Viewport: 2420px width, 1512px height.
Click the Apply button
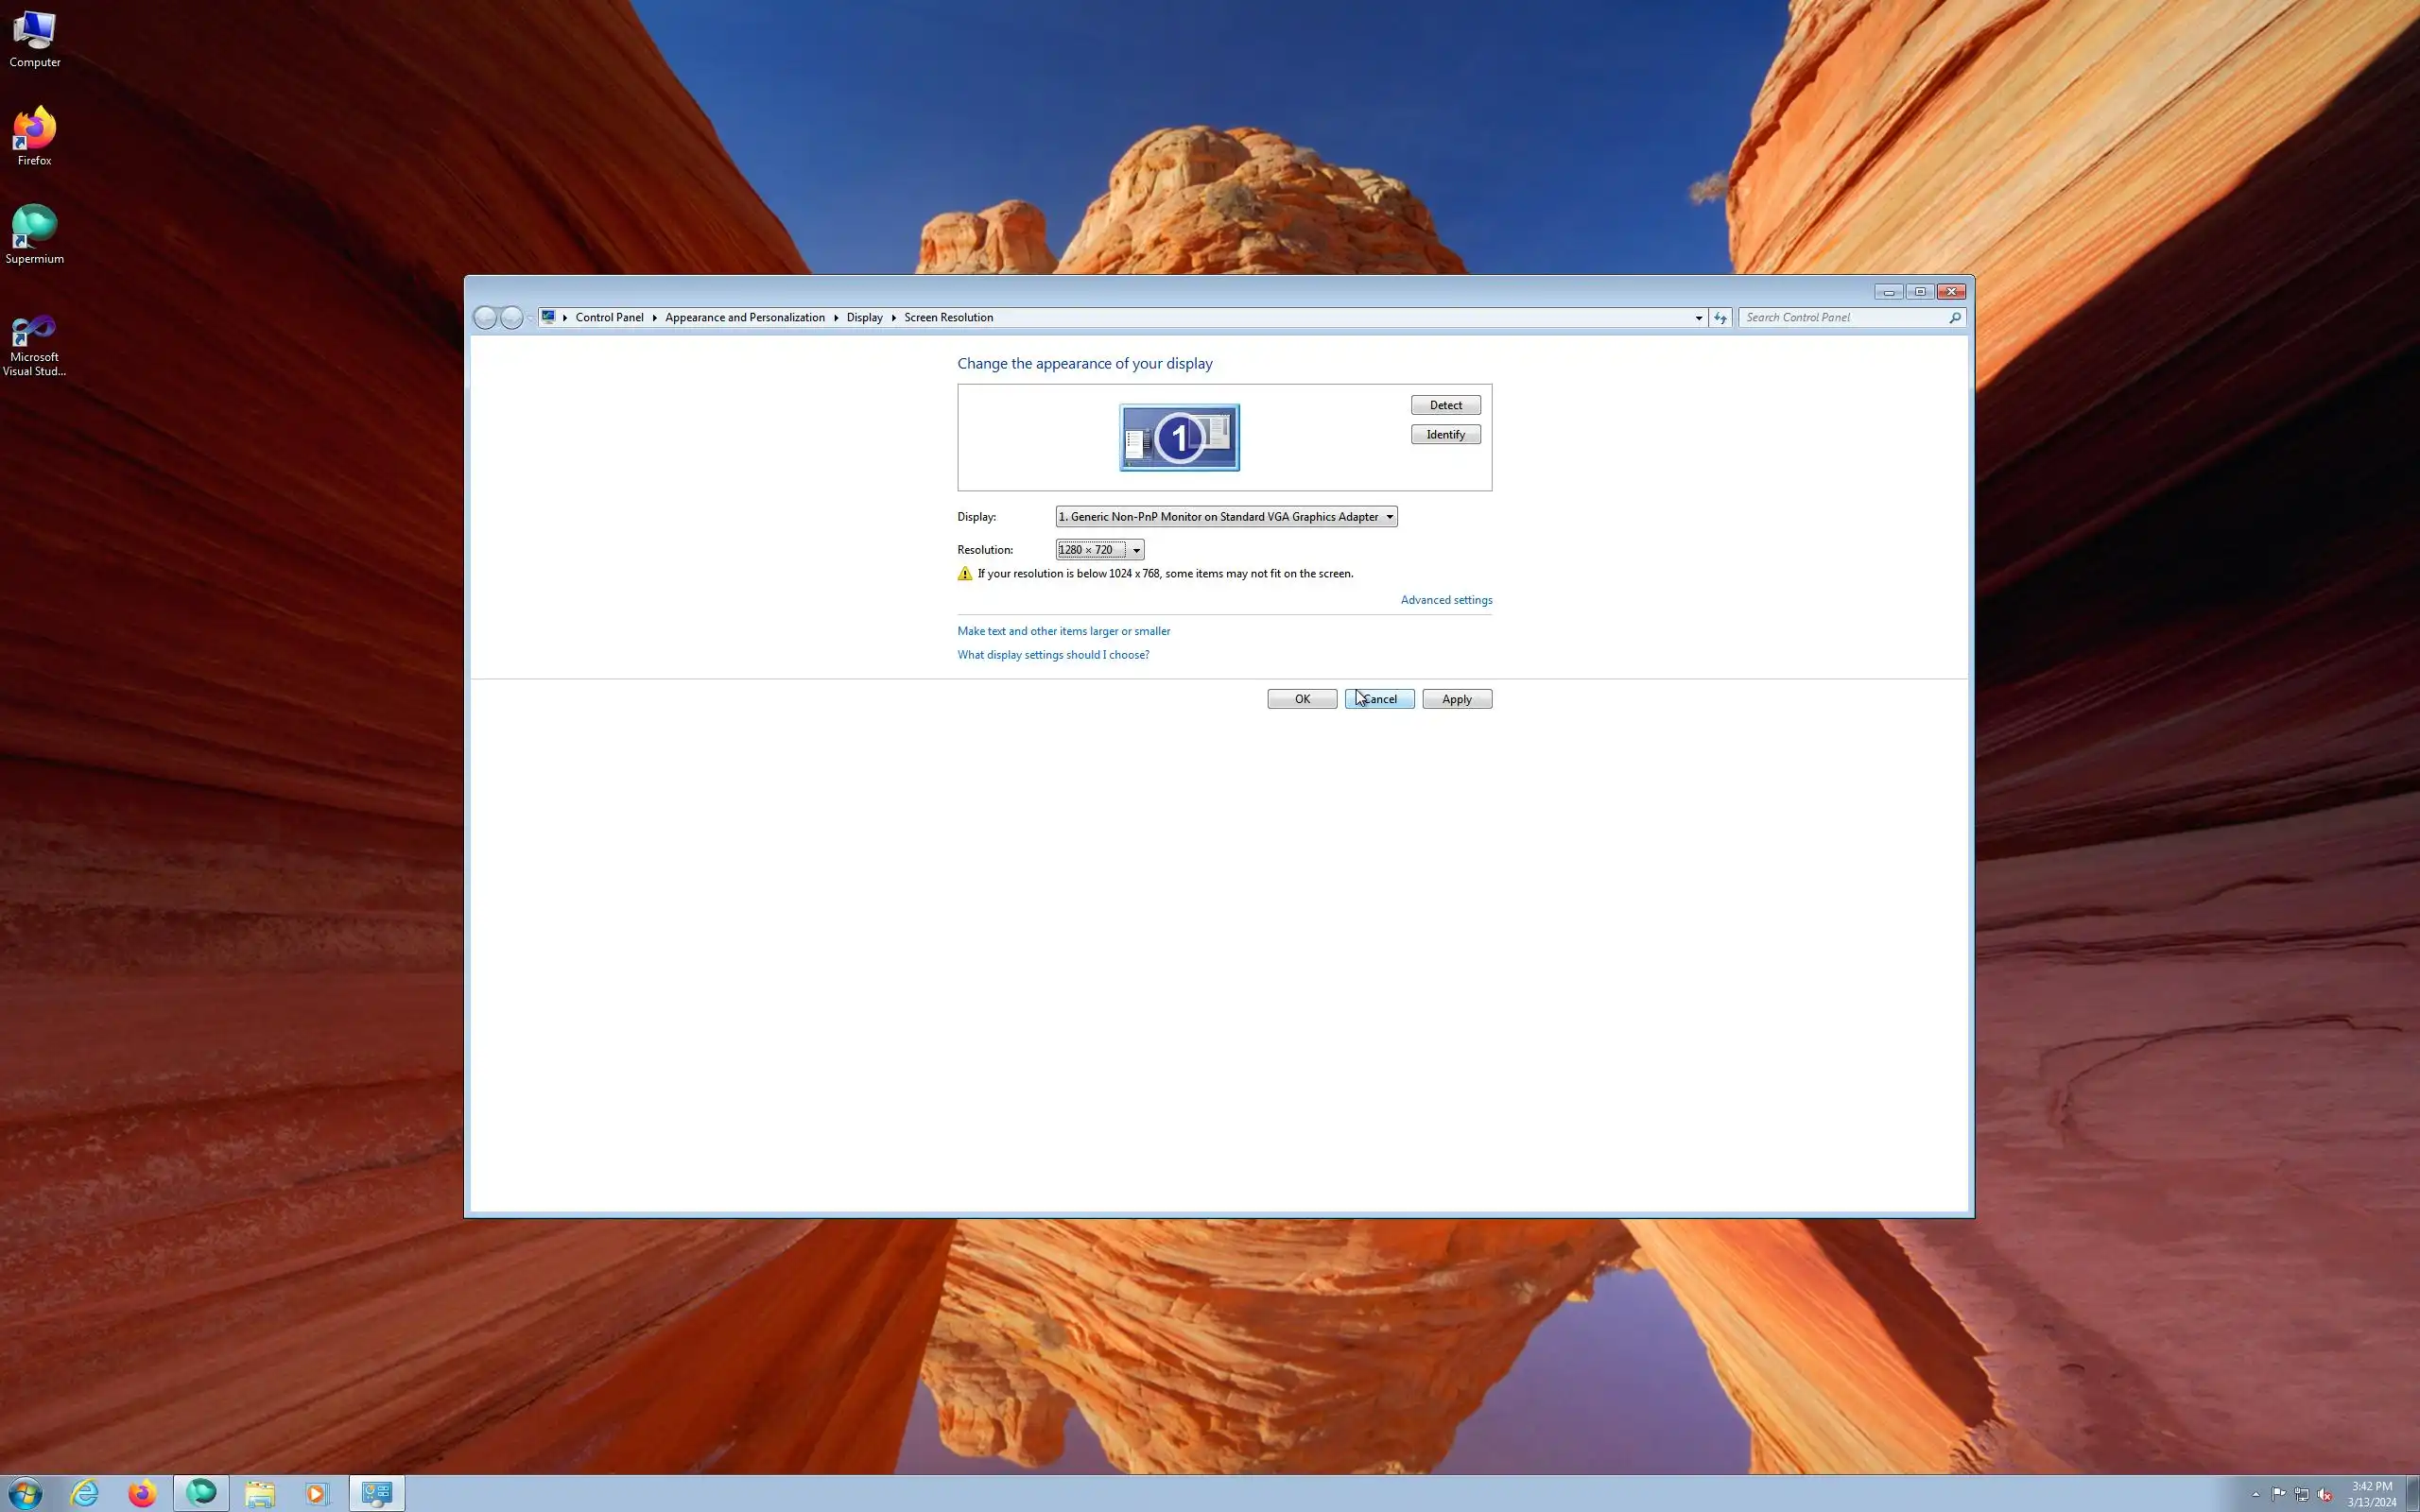1456,699
